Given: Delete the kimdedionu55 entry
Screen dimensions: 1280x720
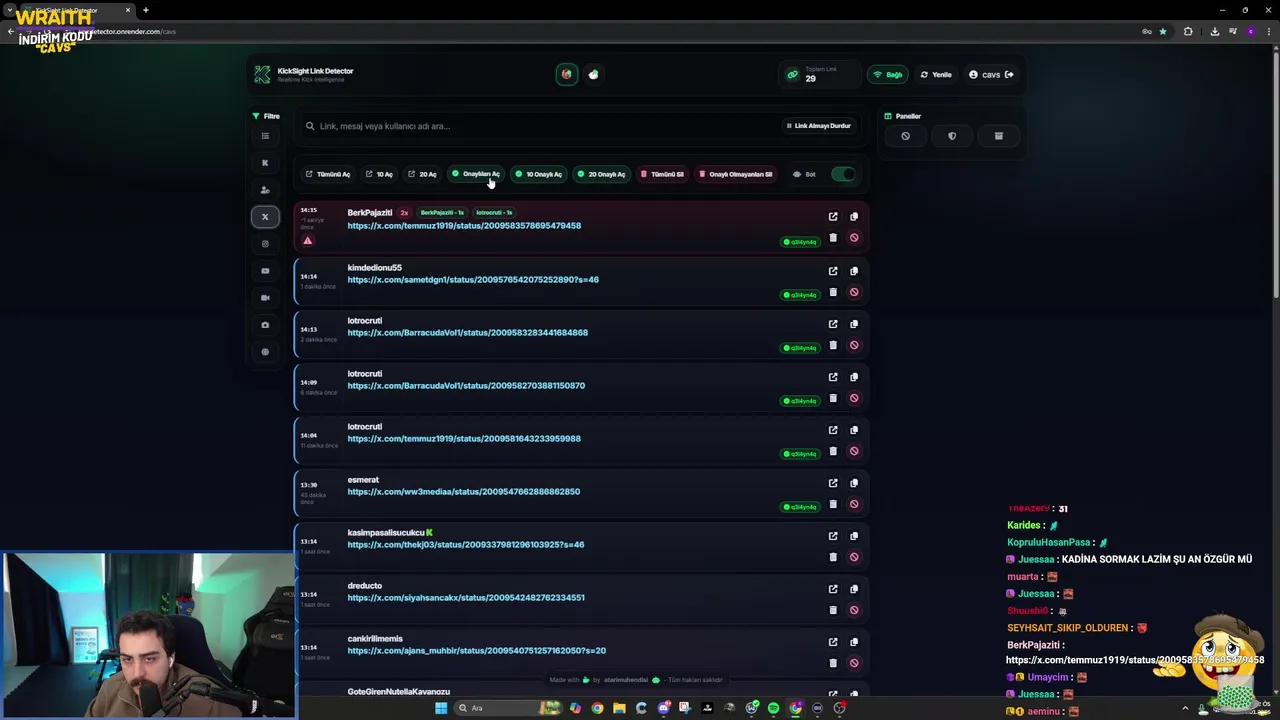Looking at the screenshot, I should [x=833, y=292].
